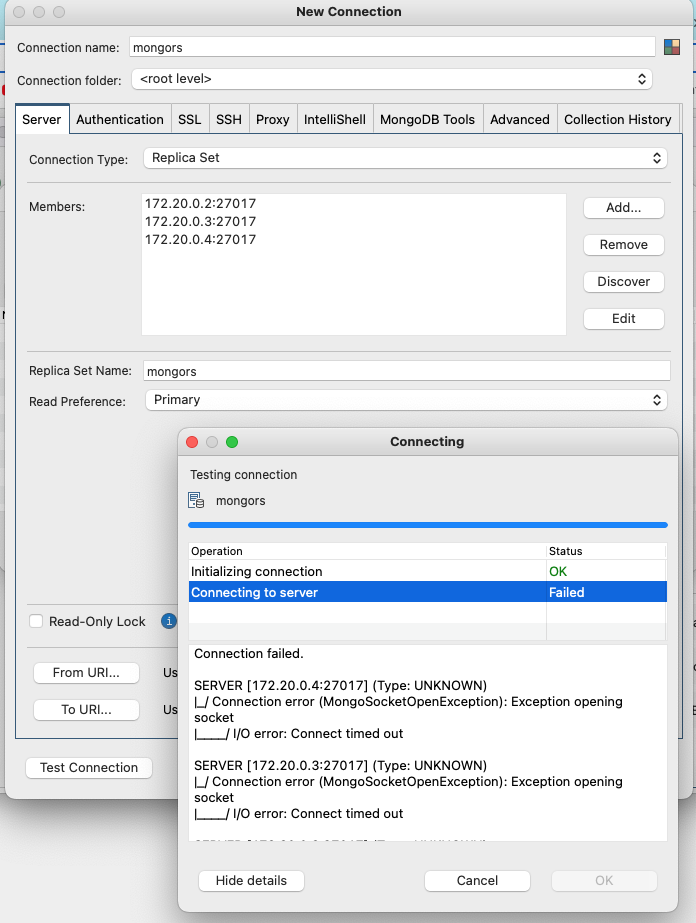Click the mongors database icon in Connecting dialog
Screen dimensions: 696x923
[197, 500]
